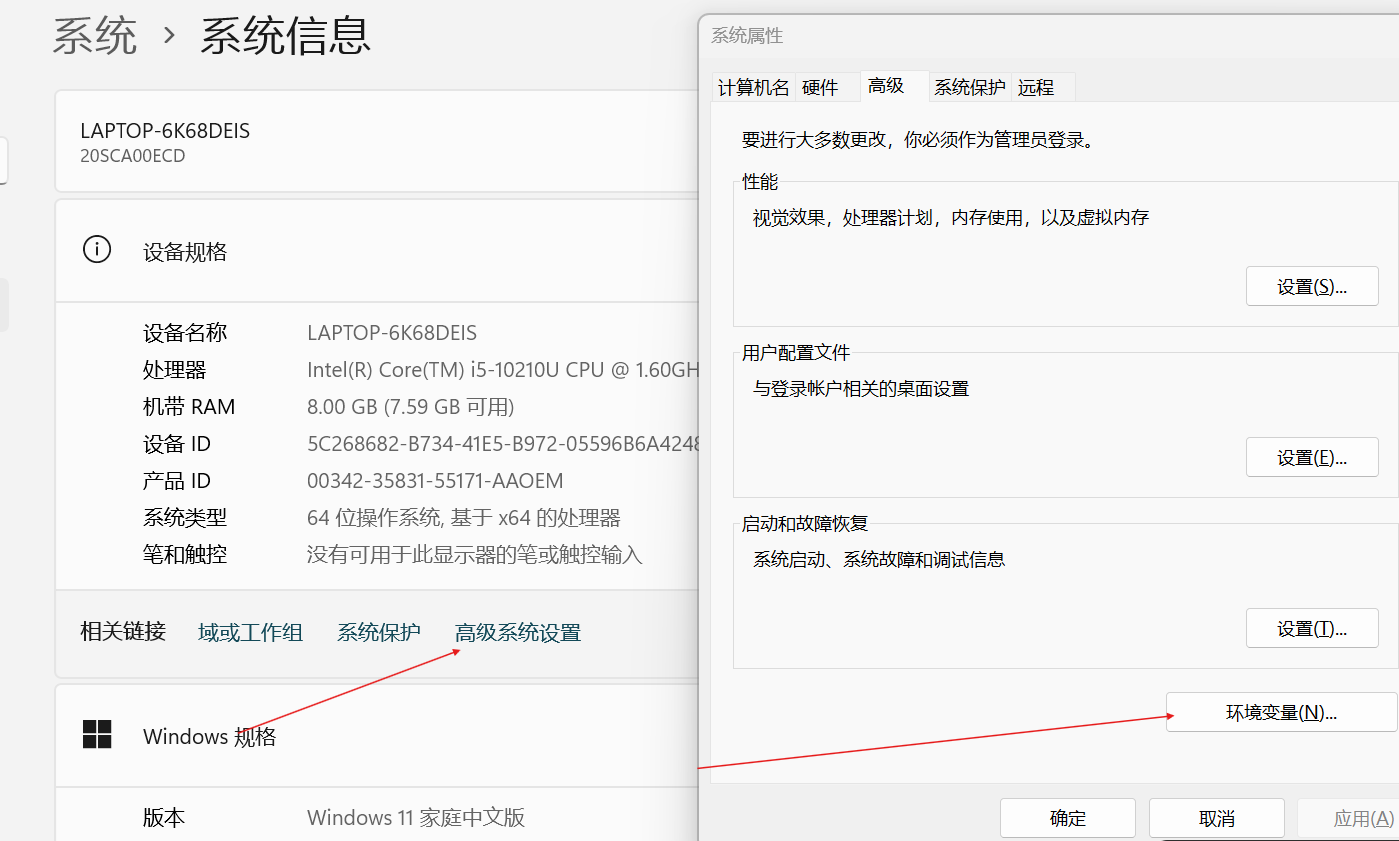The image size is (1399, 841).
Task: Open the 系统保护 tab in dialog
Action: pos(969,88)
